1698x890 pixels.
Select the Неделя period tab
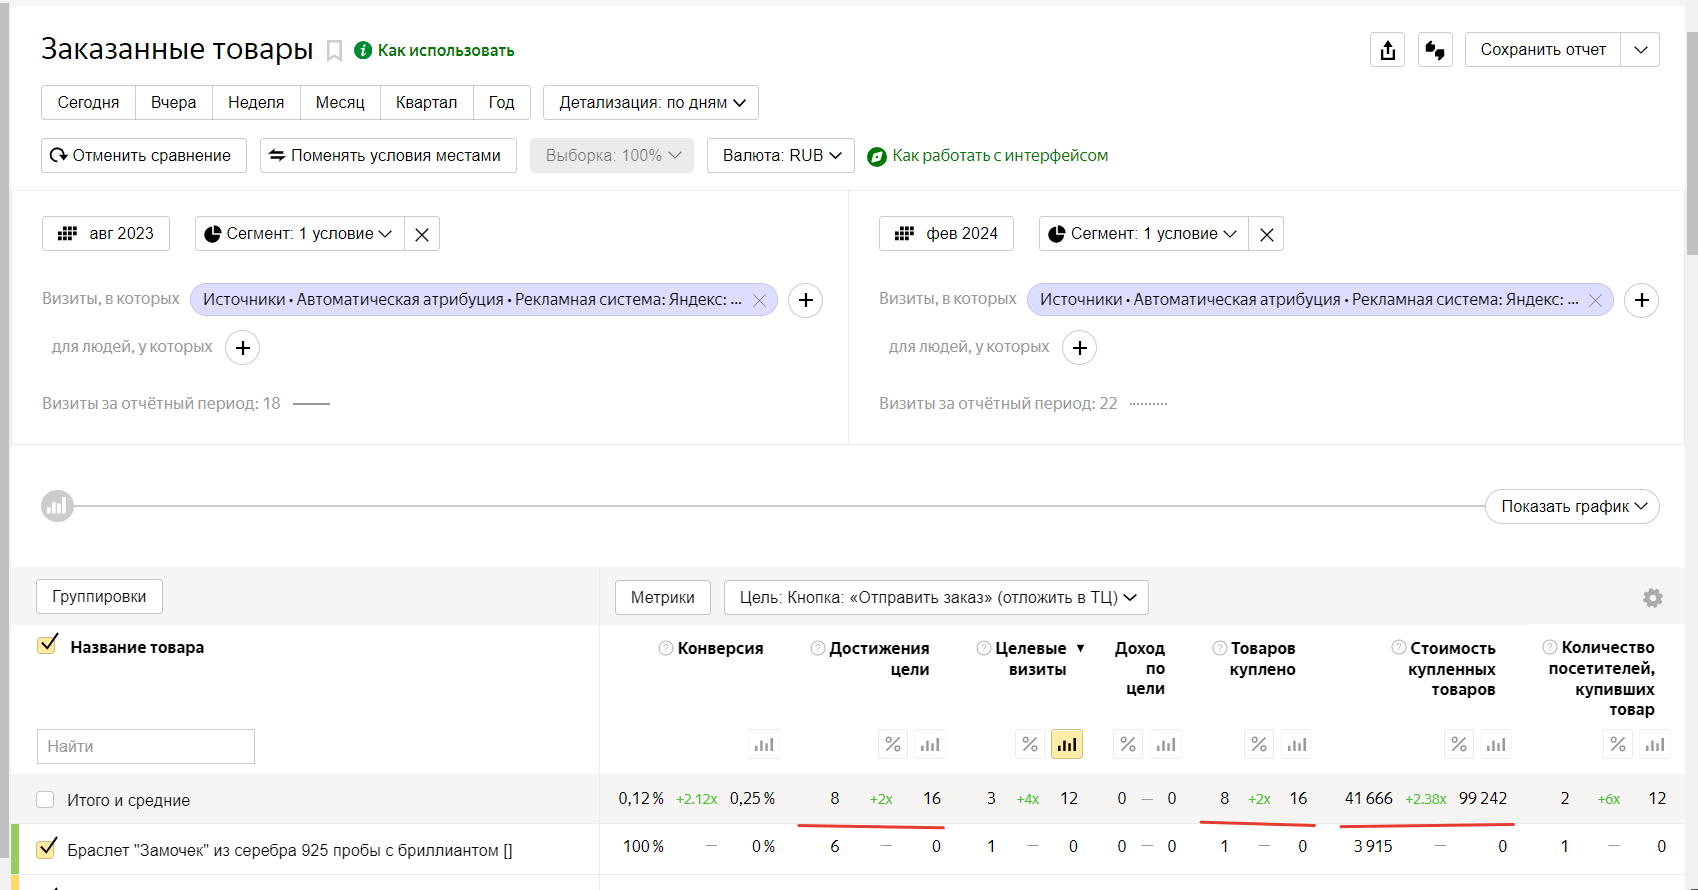tap(256, 102)
